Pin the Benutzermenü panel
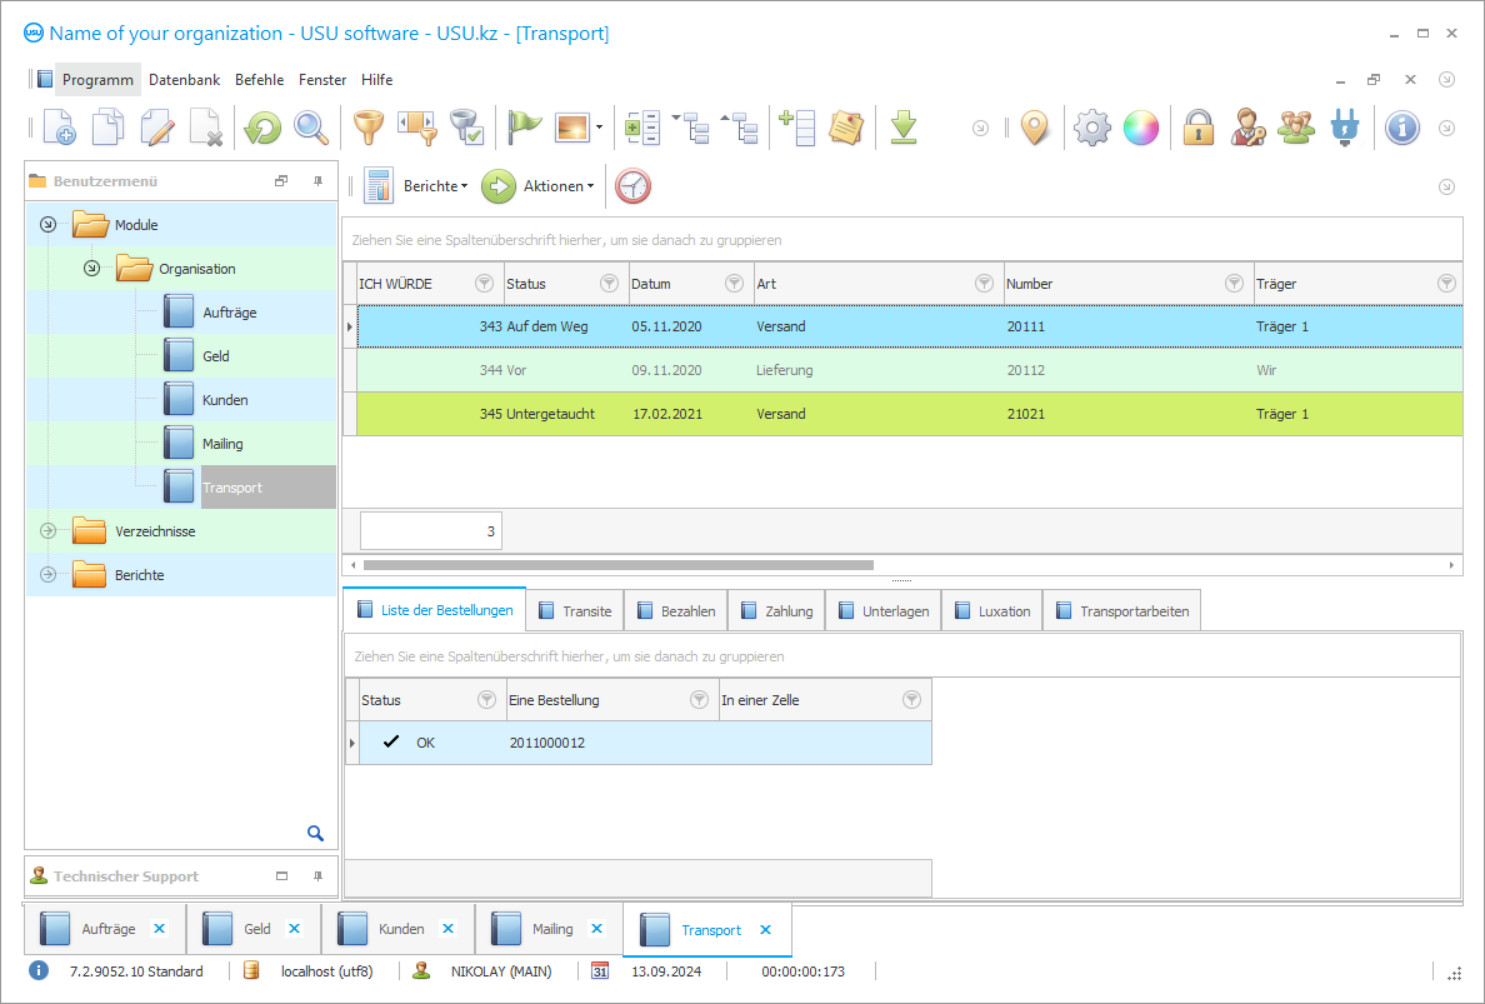The image size is (1485, 1004). (x=318, y=181)
